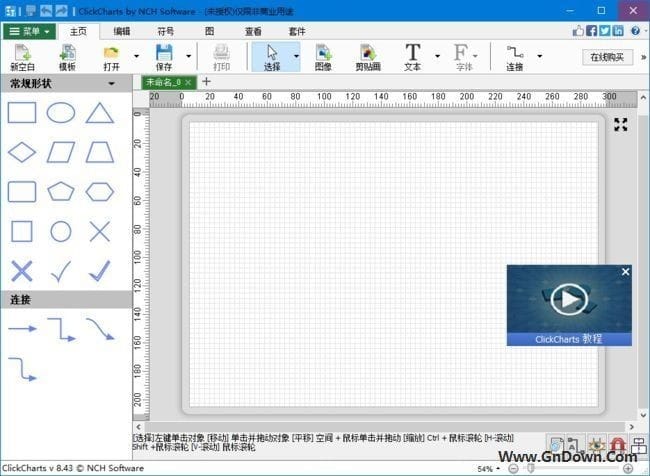Open the 54% zoom level dropdown
This screenshot has width=650, height=476.
(x=488, y=469)
